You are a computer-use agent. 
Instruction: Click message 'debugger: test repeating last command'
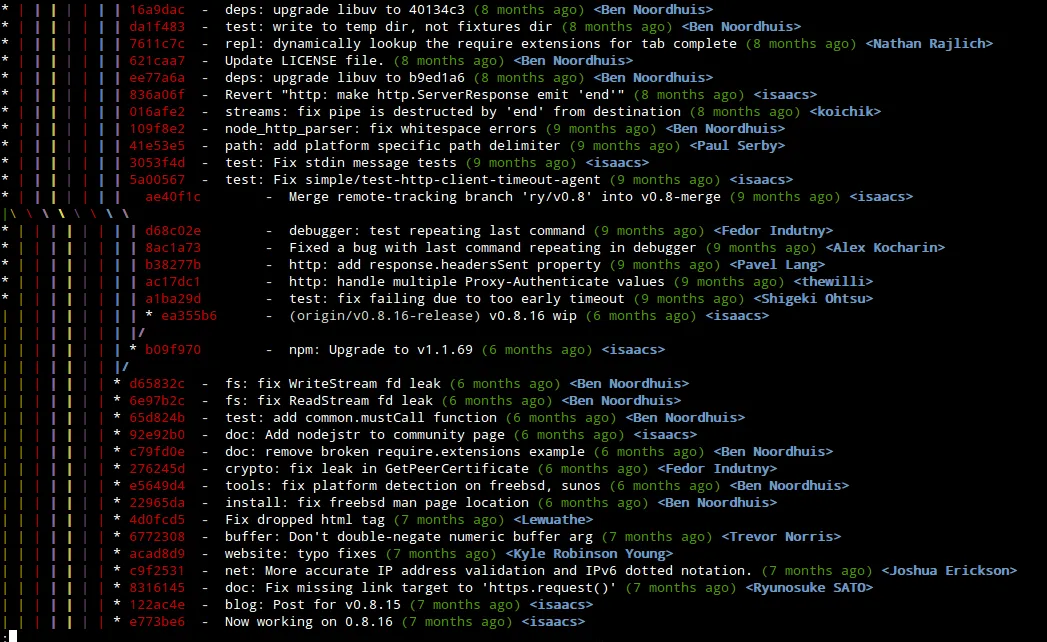[x=437, y=230]
